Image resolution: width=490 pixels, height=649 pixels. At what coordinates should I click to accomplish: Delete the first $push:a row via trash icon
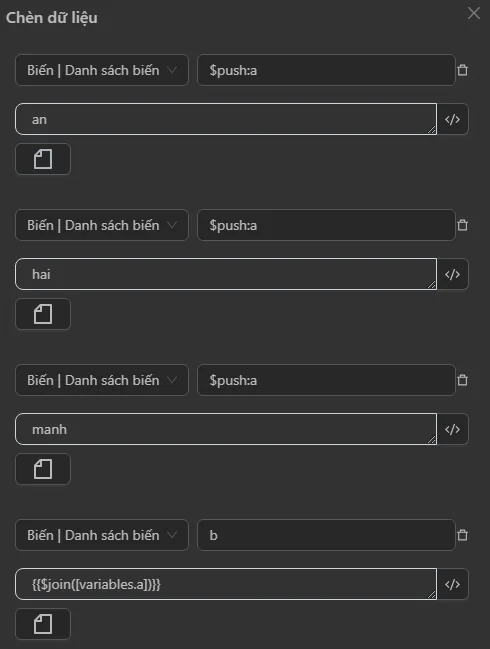coord(462,70)
